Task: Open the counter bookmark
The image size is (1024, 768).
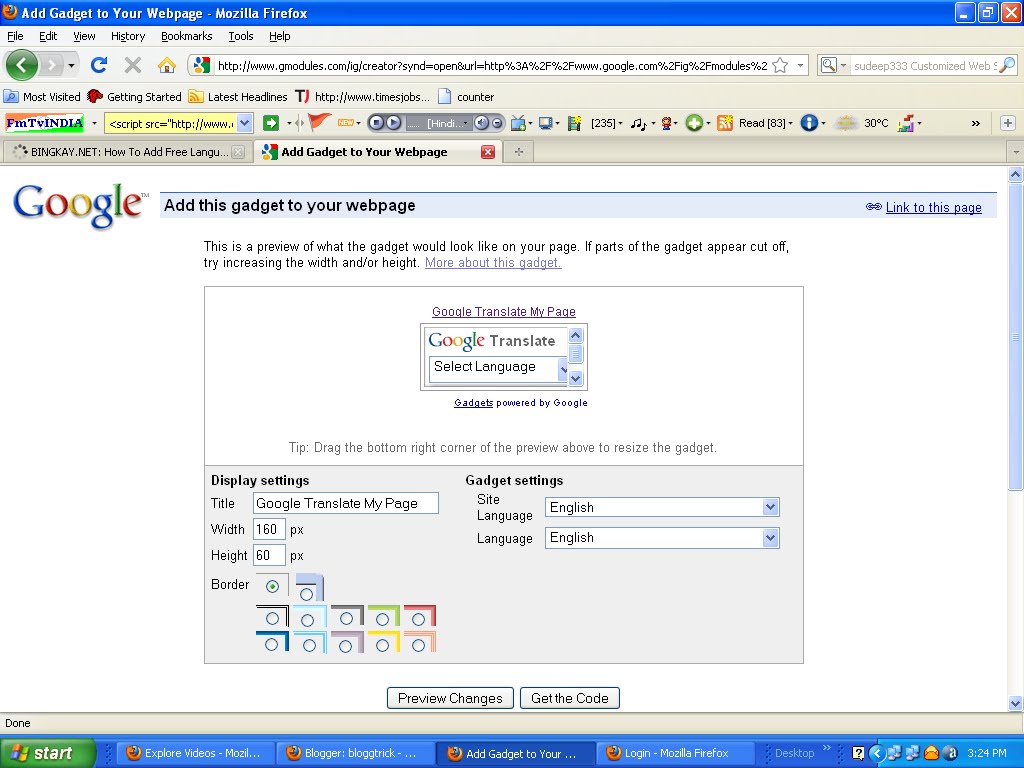Action: (466, 97)
